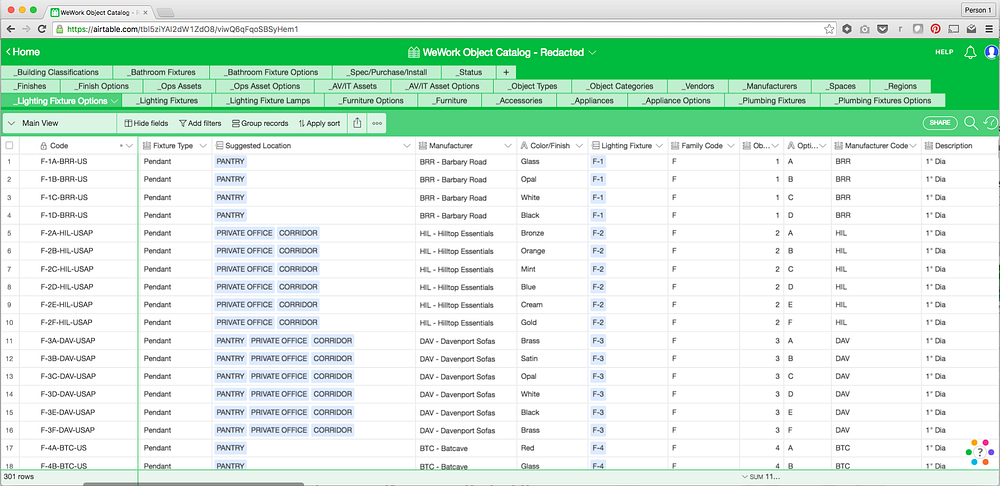Open the base title dropdown caret
This screenshot has height=486, width=1000.
point(592,52)
